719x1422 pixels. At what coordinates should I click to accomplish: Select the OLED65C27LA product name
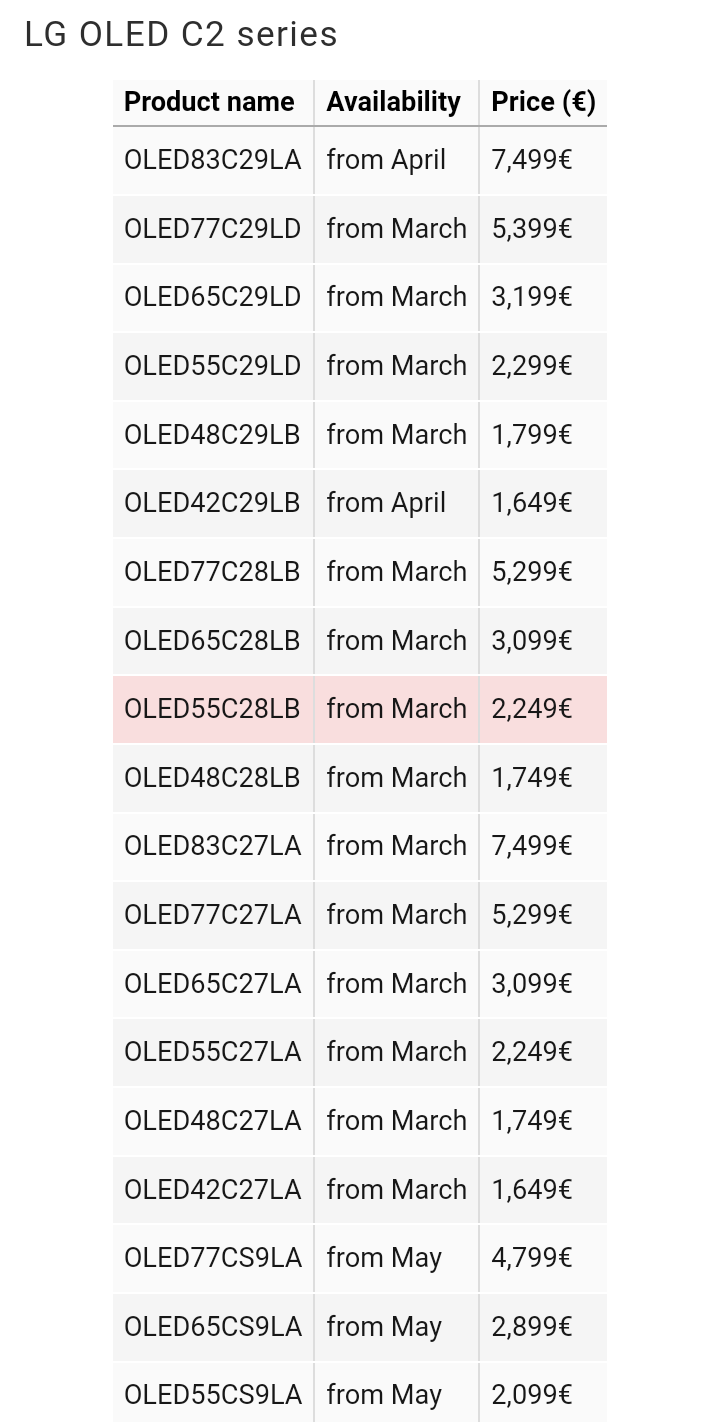coord(212,984)
